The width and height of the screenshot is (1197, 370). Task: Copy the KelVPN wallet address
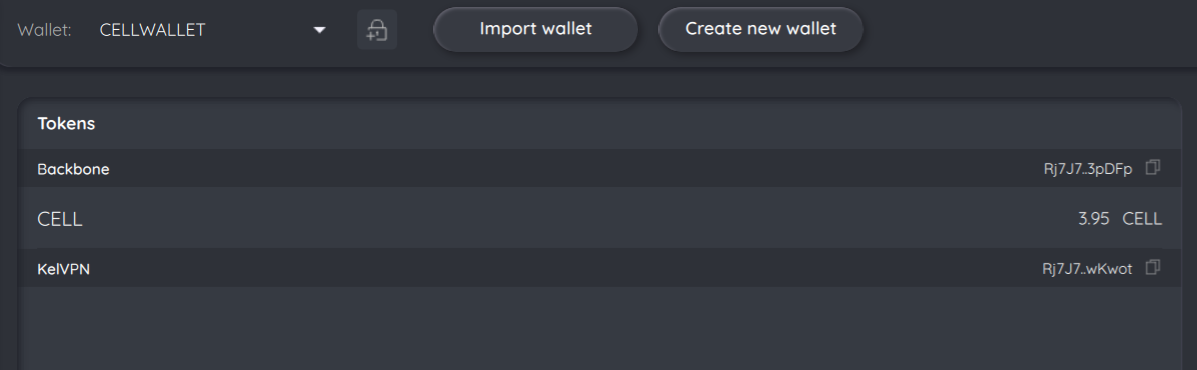1153,267
